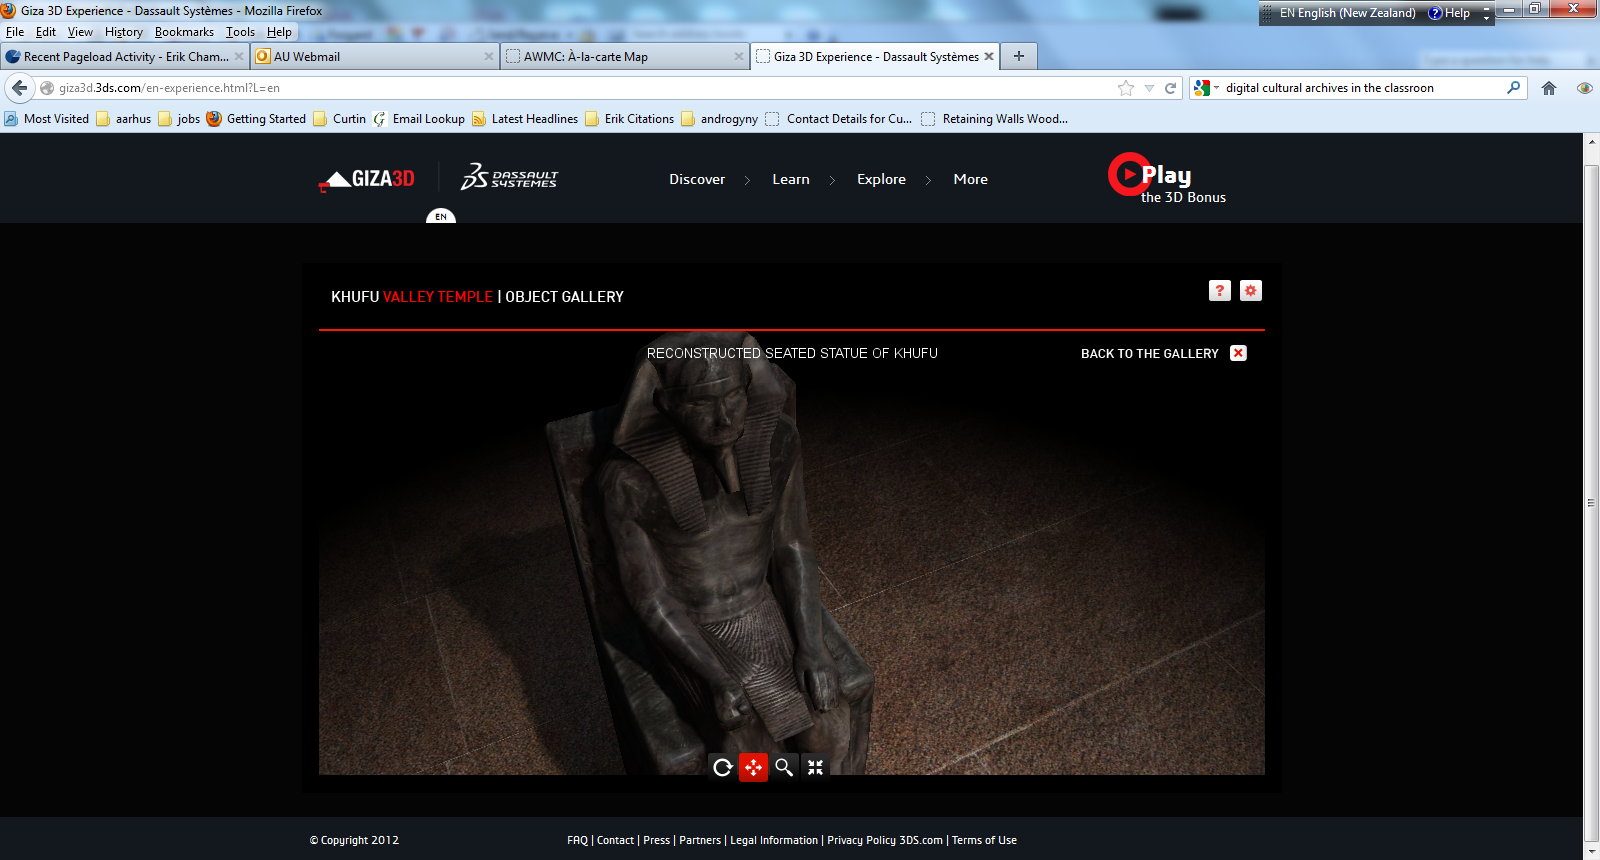The width and height of the screenshot is (1600, 860).
Task: Select the pan/move tool in the viewer toolbar
Action: (x=753, y=767)
